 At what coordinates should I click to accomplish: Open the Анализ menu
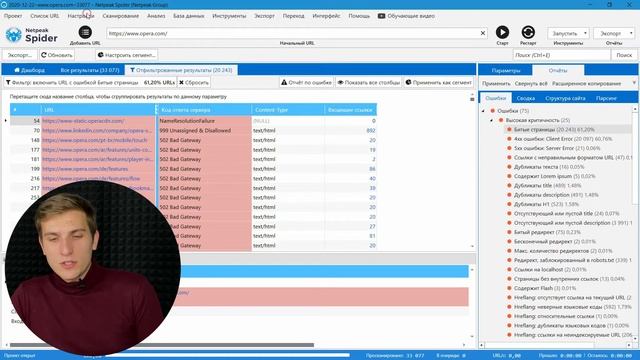[x=156, y=16]
